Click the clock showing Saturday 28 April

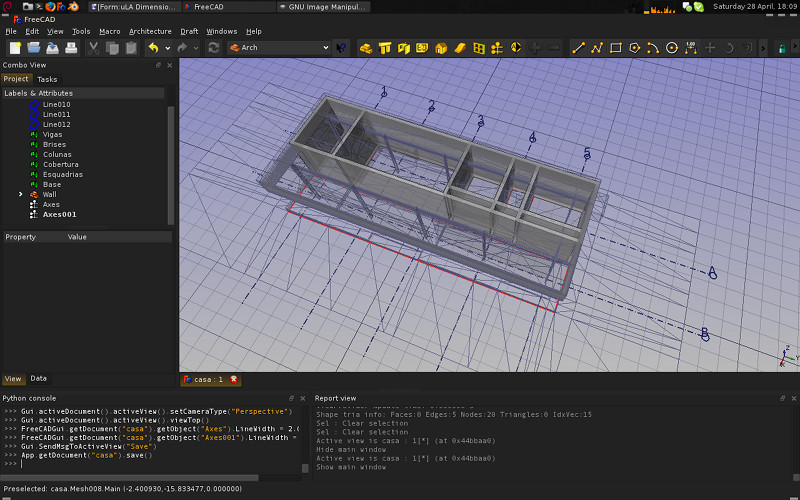[754, 7]
